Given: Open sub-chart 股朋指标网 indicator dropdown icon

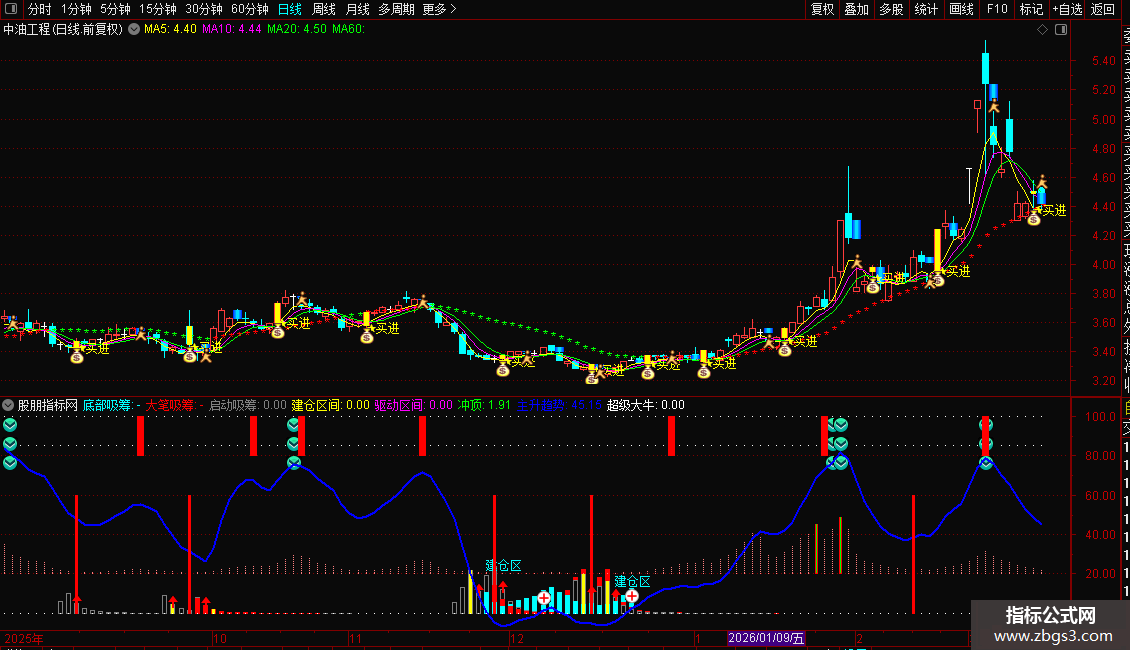Looking at the screenshot, I should point(8,405).
